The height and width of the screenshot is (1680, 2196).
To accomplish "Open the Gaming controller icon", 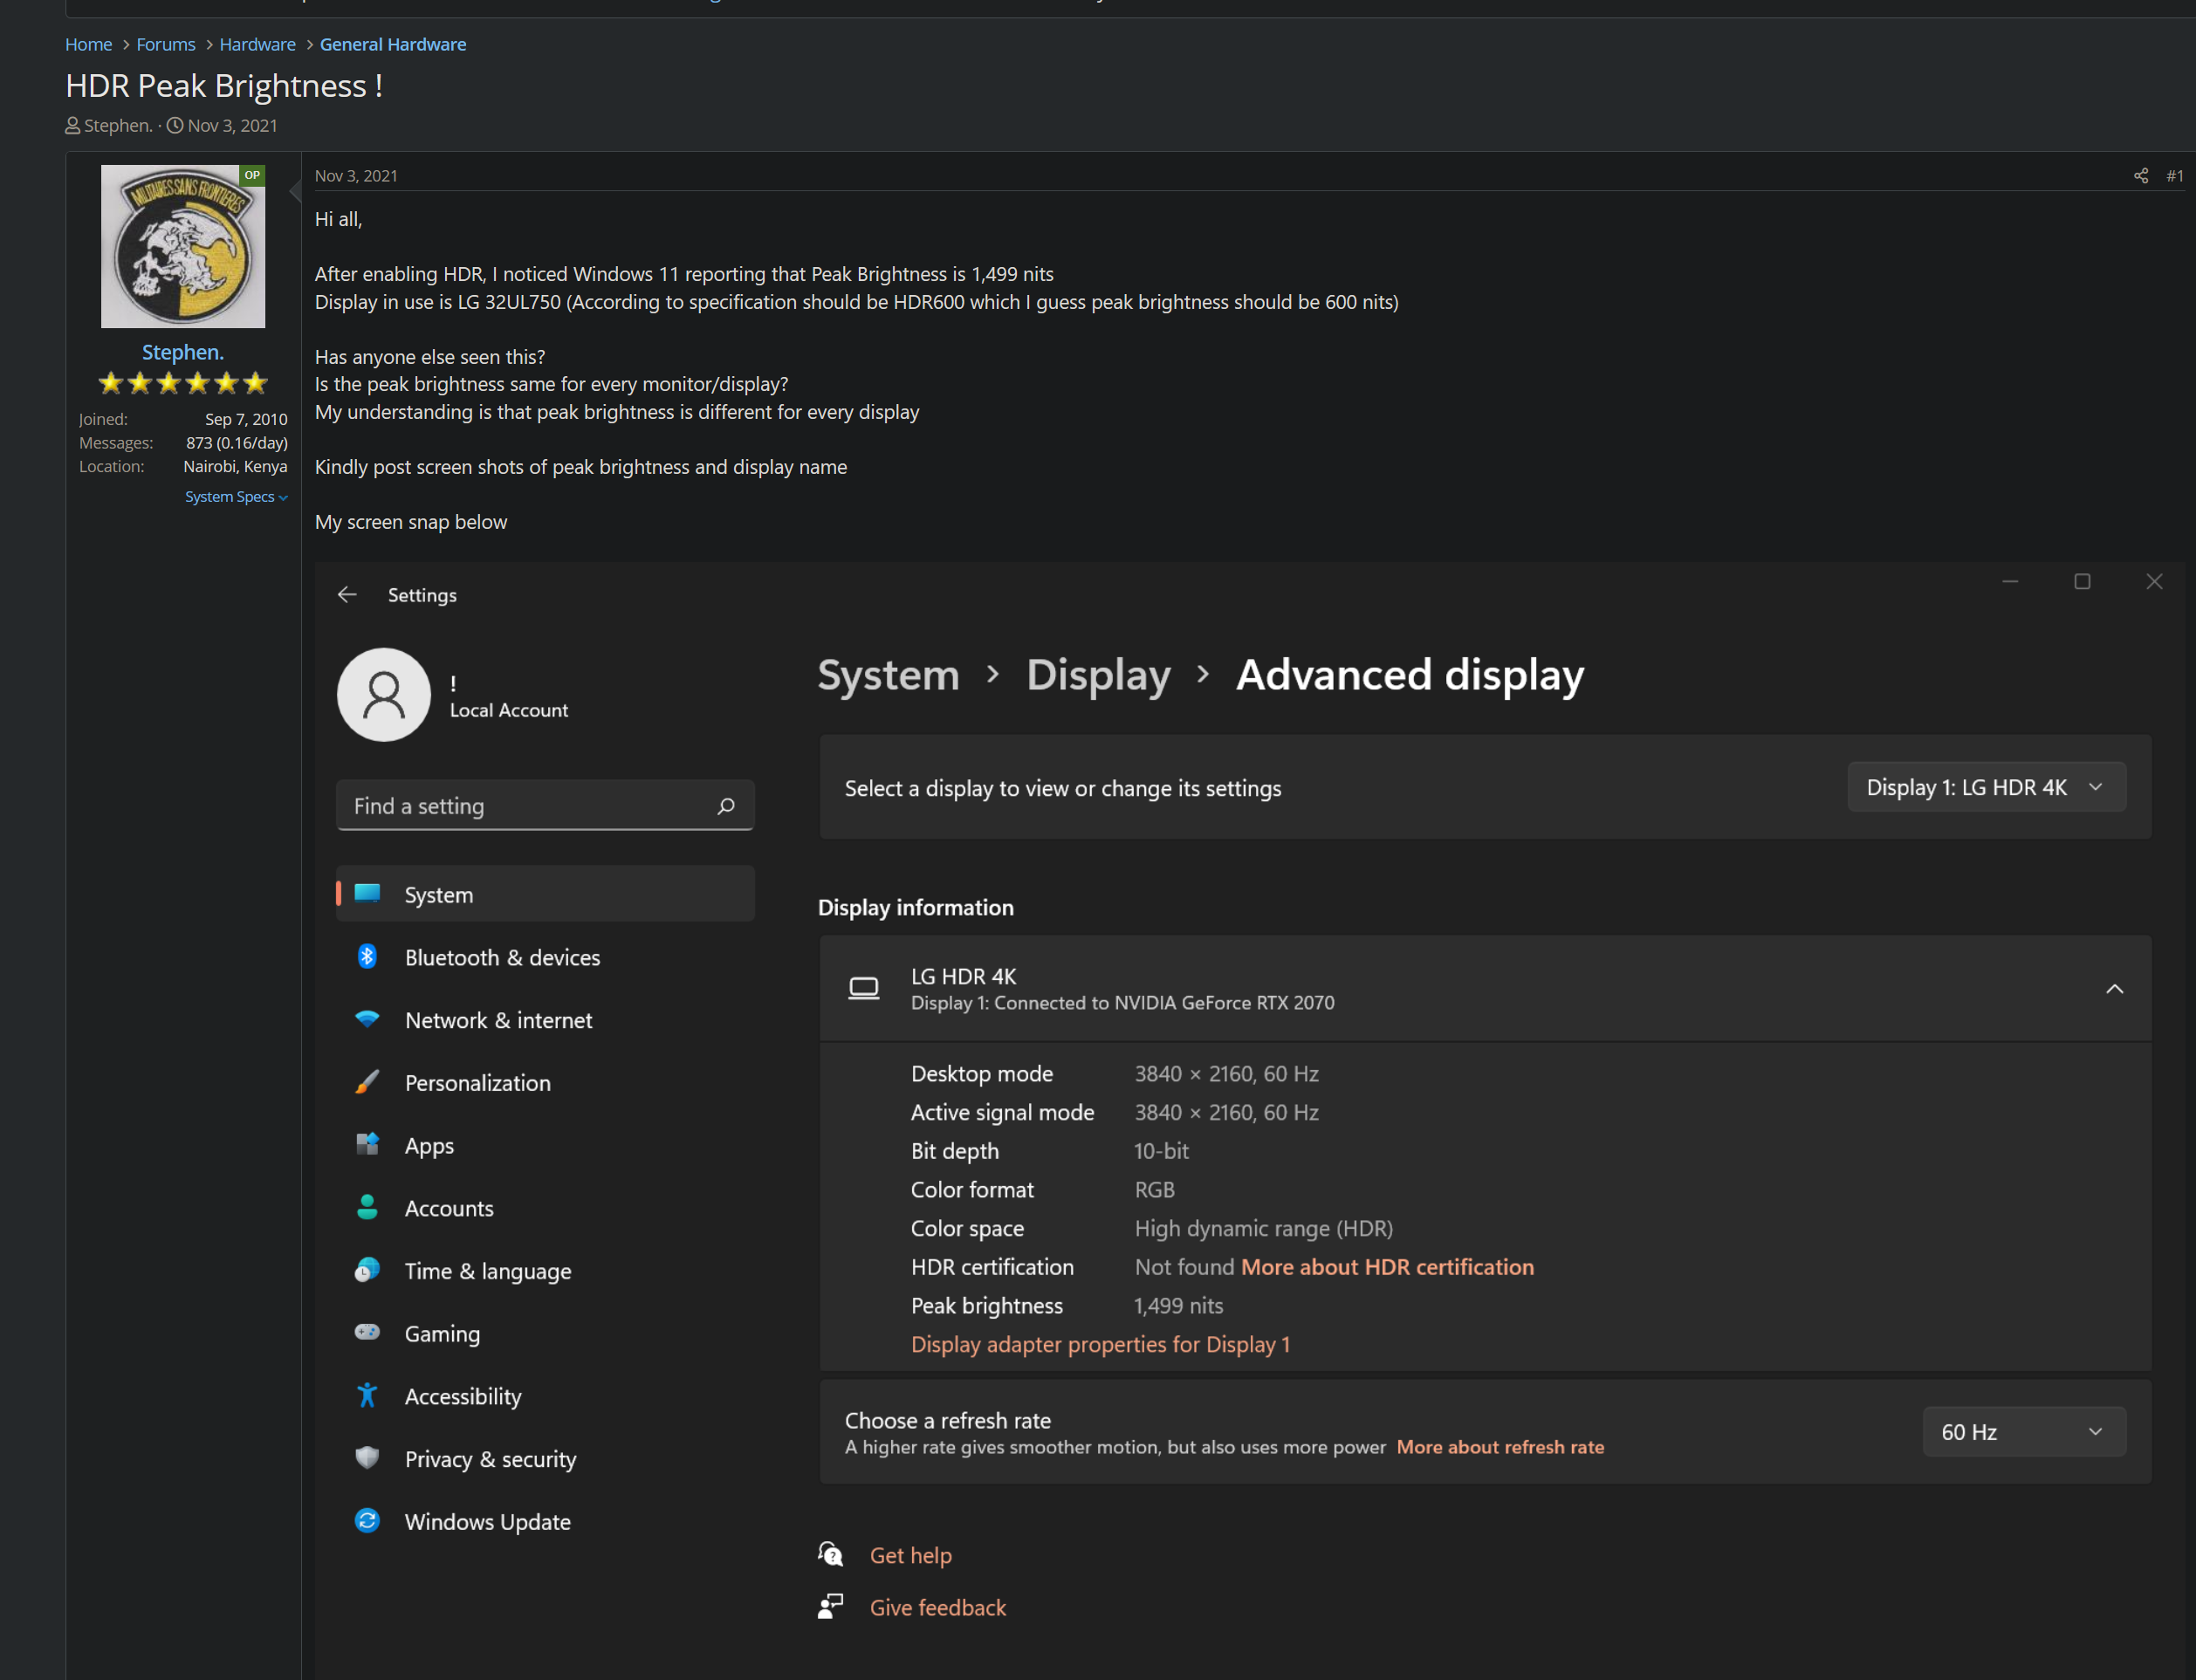I will (x=368, y=1333).
